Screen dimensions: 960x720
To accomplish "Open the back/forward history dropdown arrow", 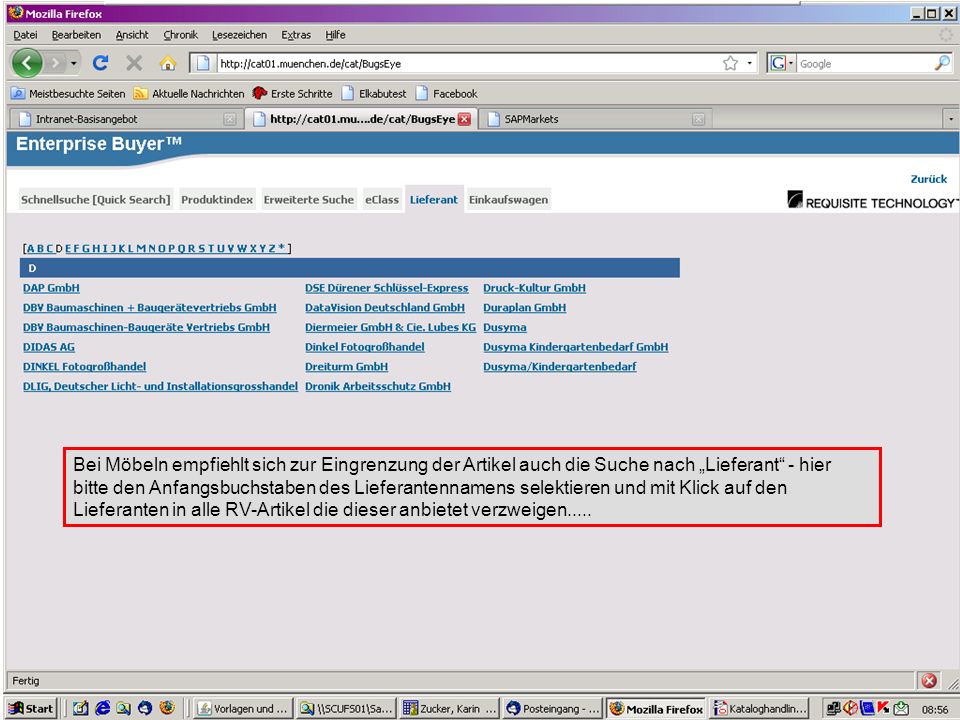I will click(x=73, y=63).
